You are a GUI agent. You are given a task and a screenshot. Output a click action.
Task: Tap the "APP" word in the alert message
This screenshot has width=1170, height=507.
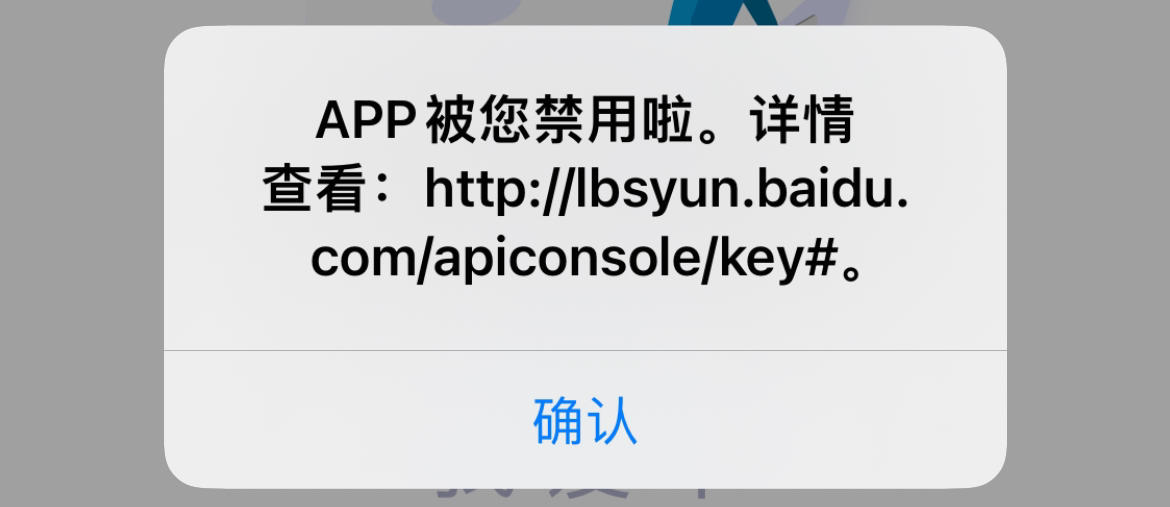click(365, 122)
